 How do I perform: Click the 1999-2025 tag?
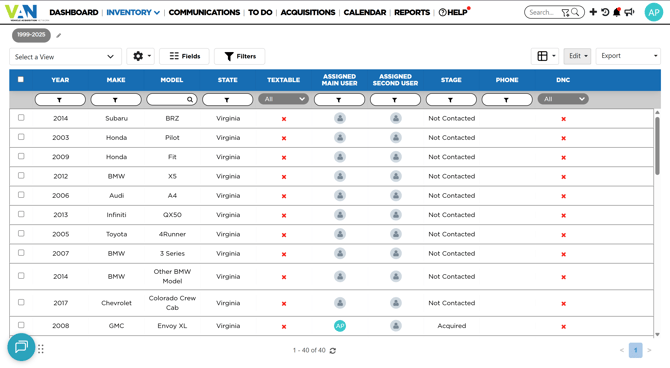31,35
